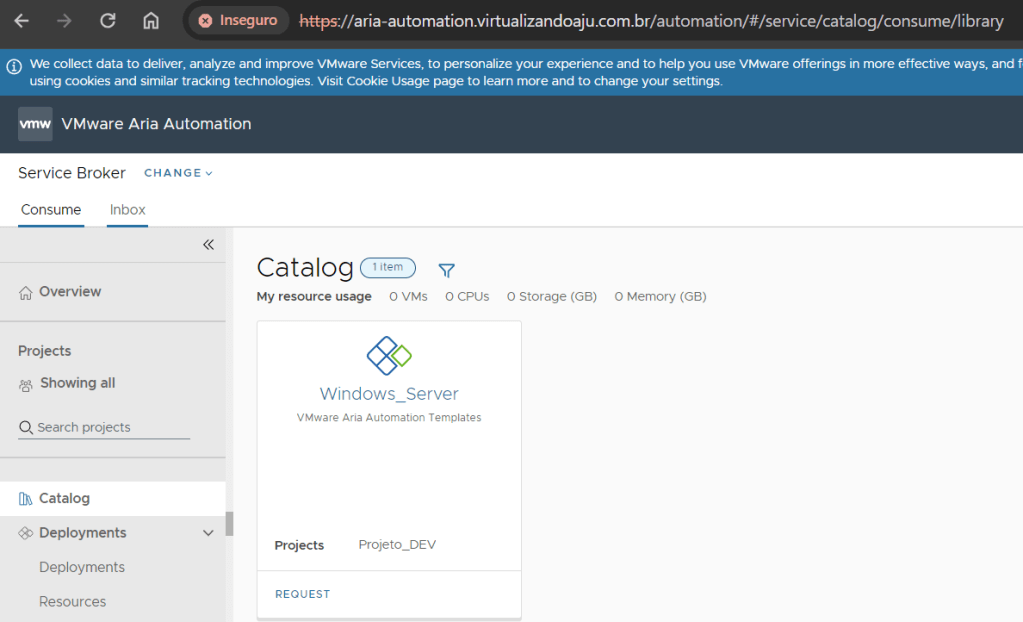
Task: Click Showing all projects selector
Action: click(x=77, y=383)
